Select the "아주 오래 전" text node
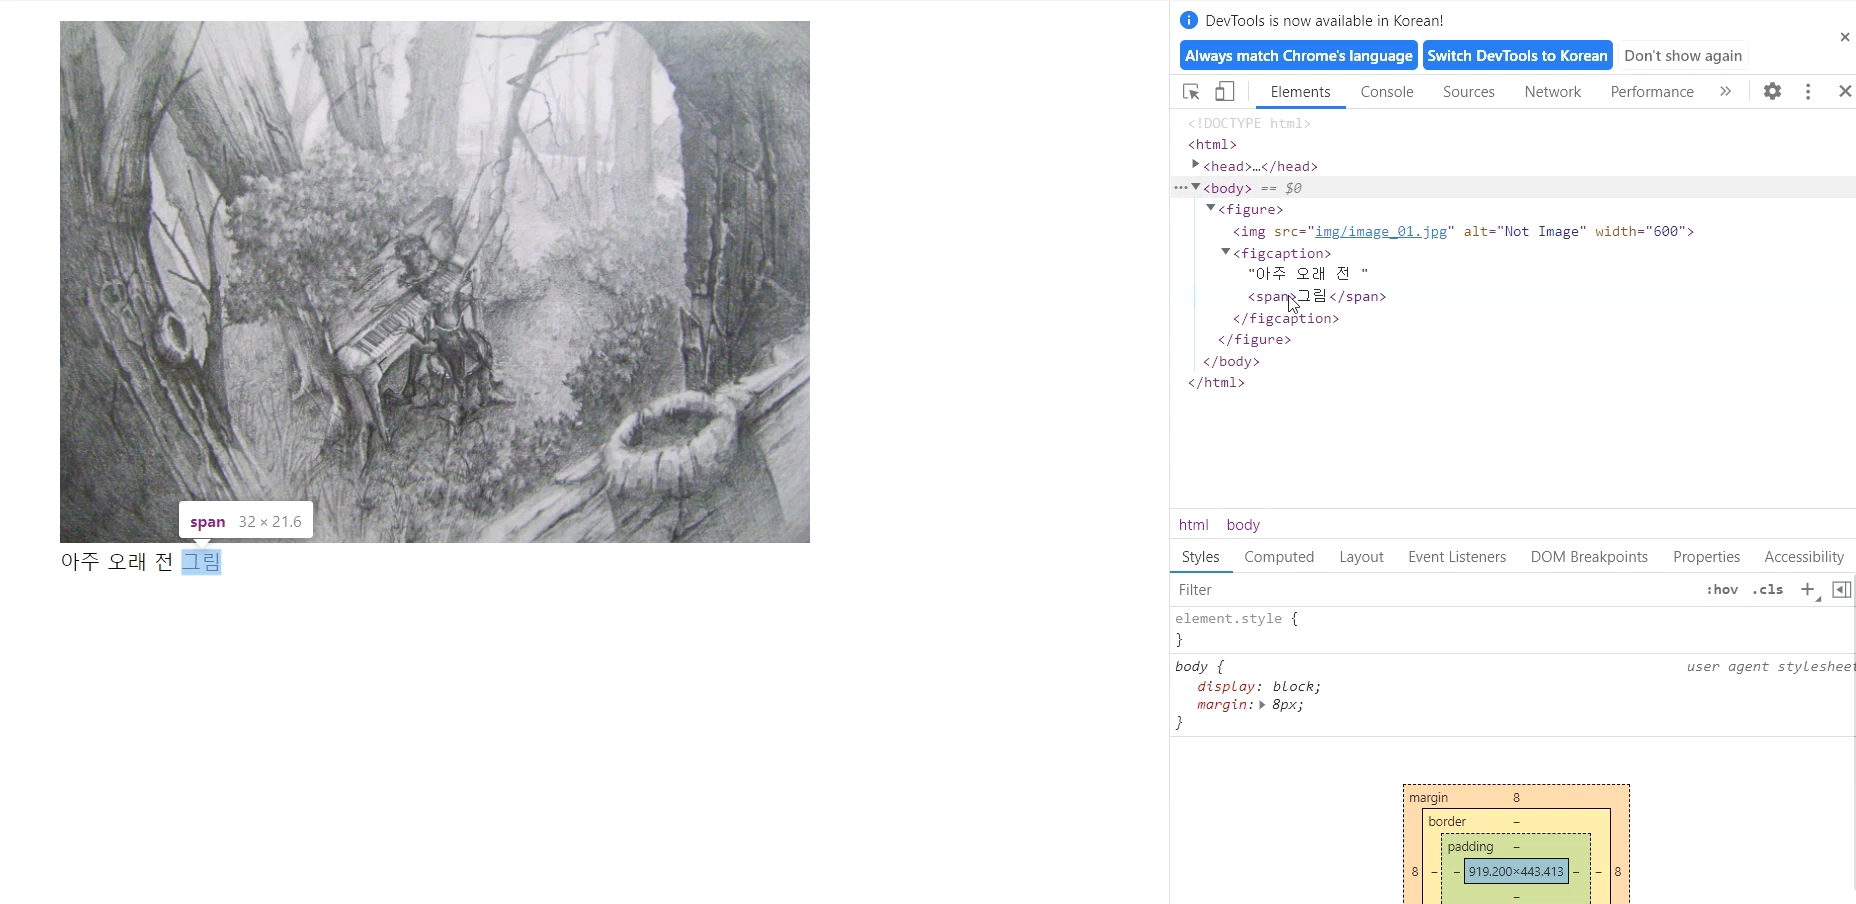1856x904 pixels. coord(1308,274)
